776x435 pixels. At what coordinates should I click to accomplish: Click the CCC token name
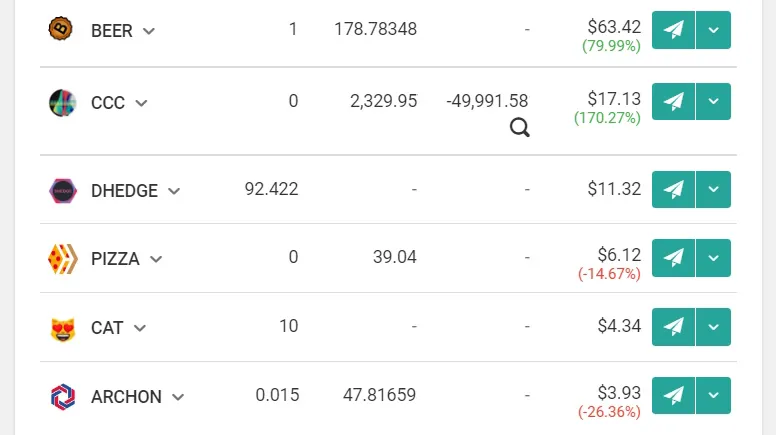point(107,102)
